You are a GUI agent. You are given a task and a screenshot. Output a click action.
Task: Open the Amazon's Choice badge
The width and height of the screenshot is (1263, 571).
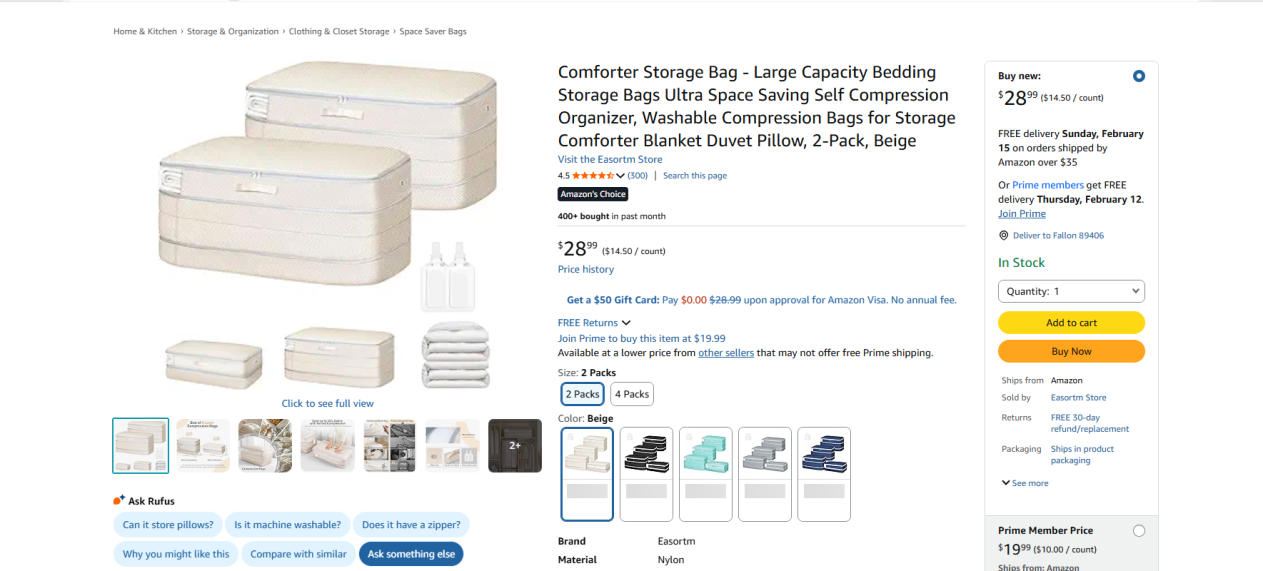tap(593, 194)
